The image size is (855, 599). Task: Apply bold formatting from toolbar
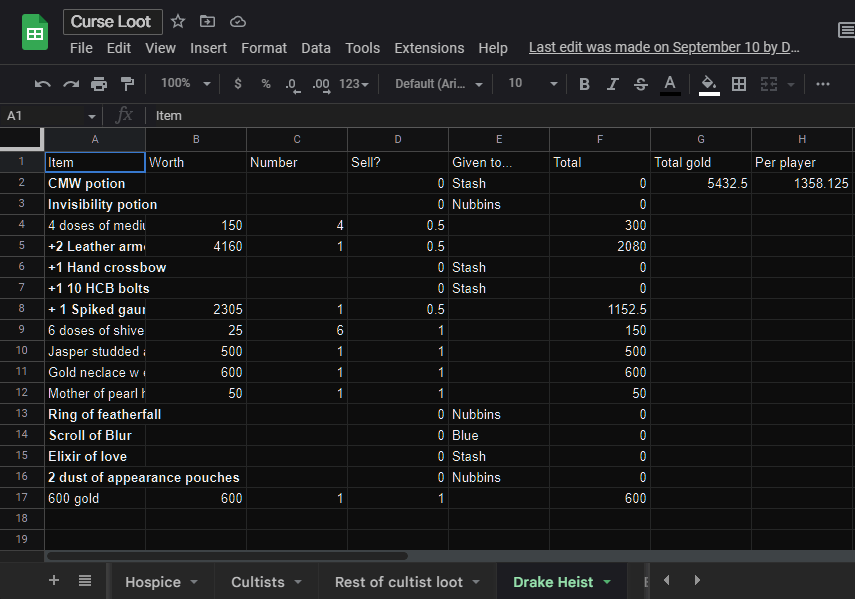tap(584, 85)
